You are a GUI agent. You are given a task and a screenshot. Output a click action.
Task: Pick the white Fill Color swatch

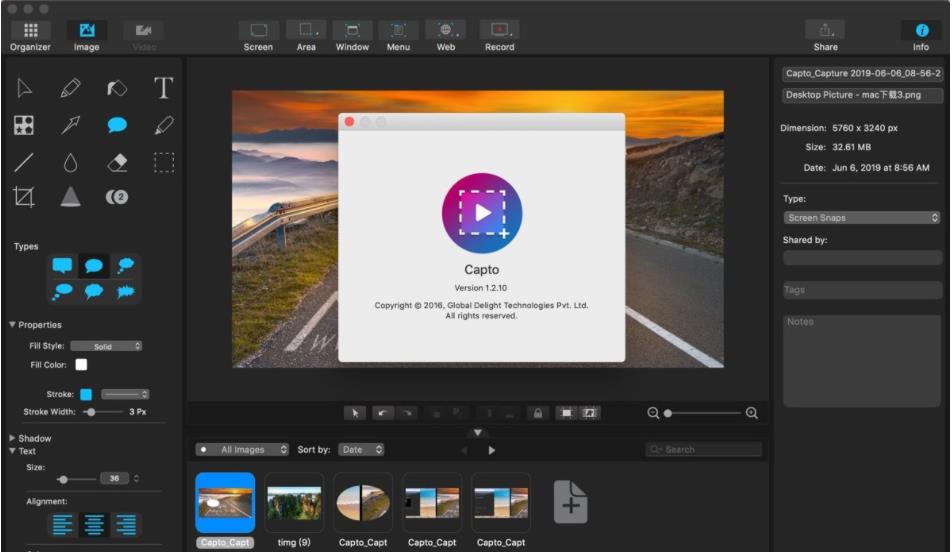[x=81, y=365]
